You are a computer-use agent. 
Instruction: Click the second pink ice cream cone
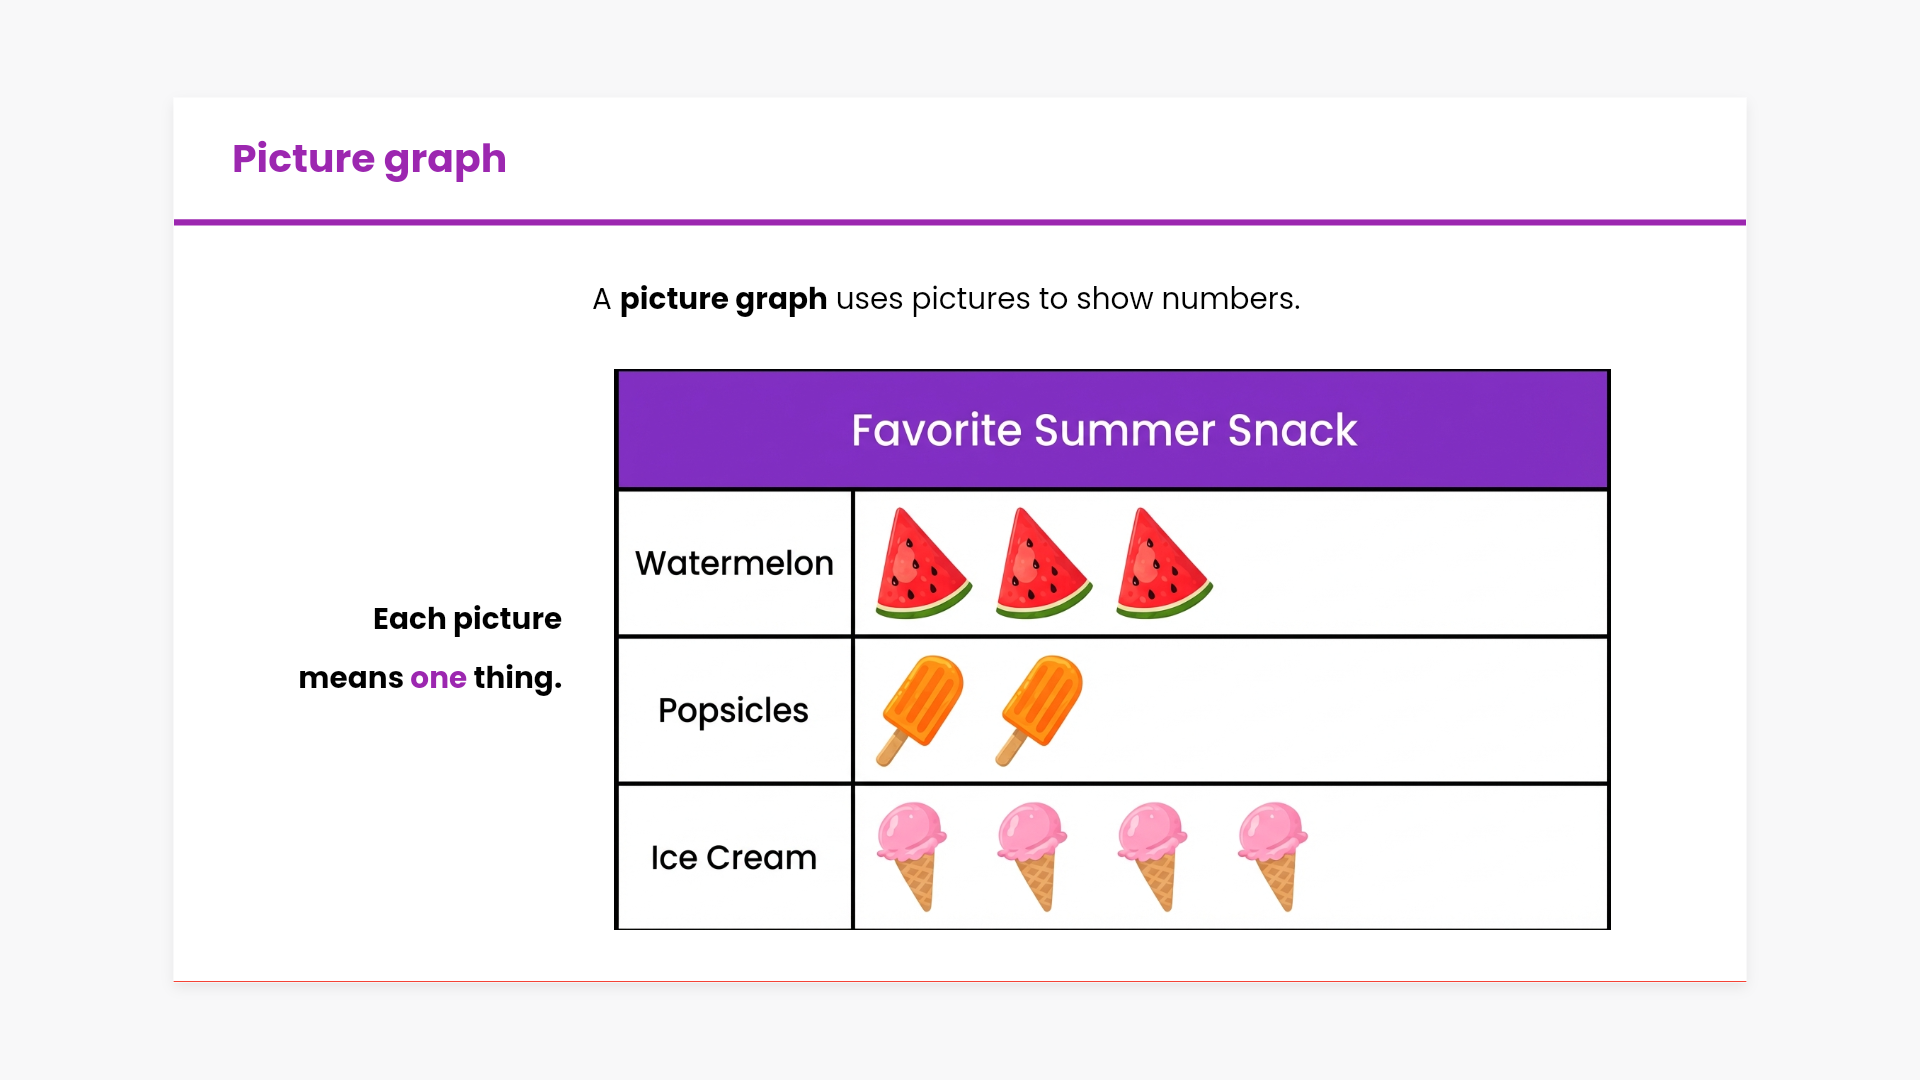tap(1032, 854)
